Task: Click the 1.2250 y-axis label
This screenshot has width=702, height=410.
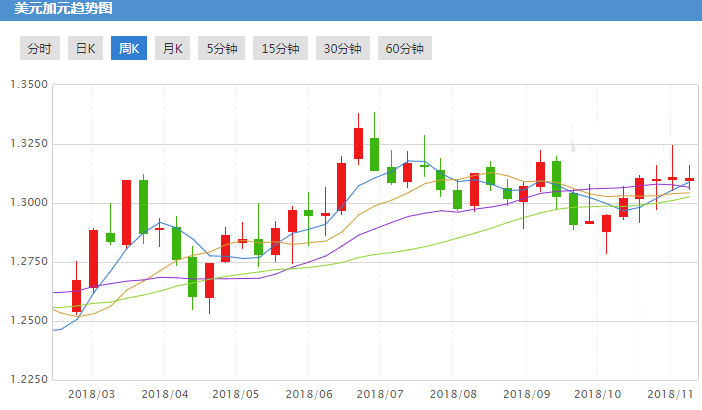Action: pyautogui.click(x=28, y=380)
